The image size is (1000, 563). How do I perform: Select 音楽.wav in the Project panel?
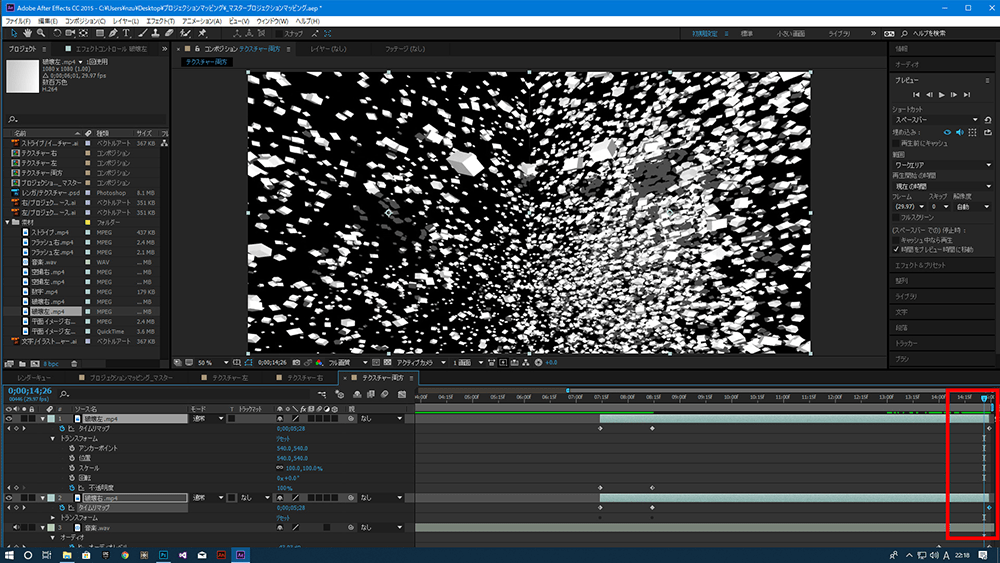(x=46, y=263)
